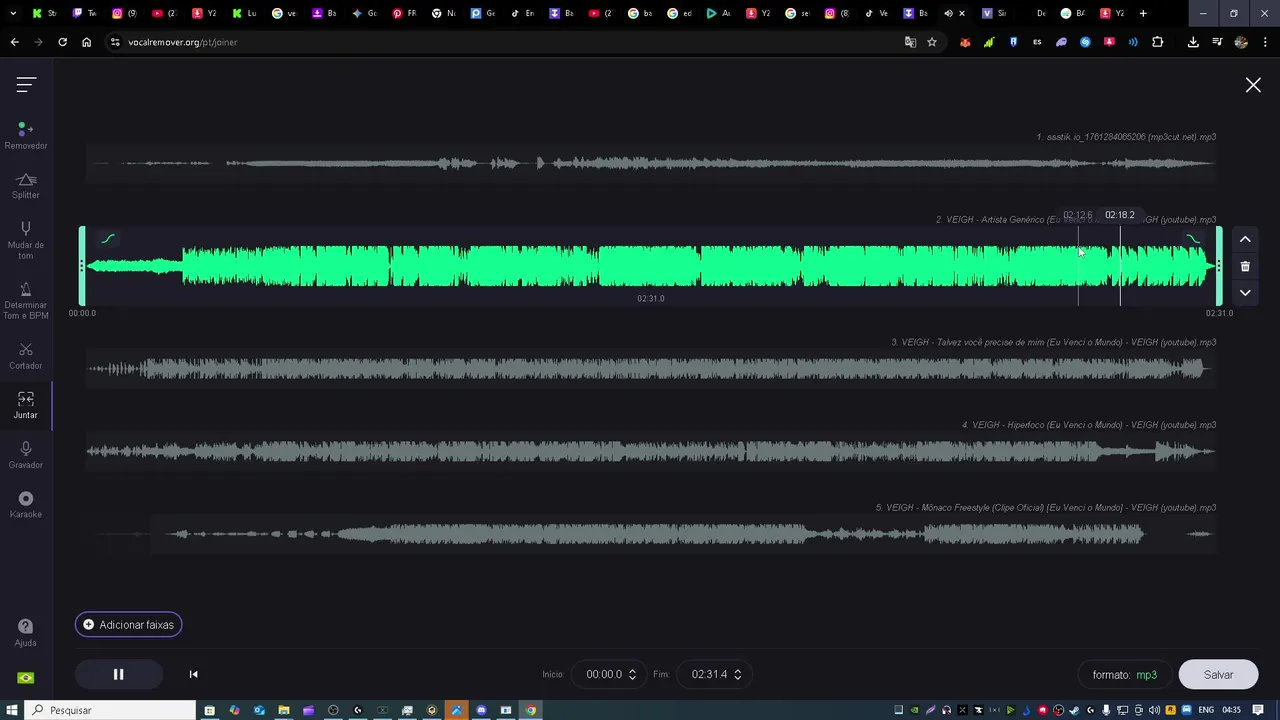The width and height of the screenshot is (1280, 720).
Task: Open the Splitter tool
Action: coord(26,186)
